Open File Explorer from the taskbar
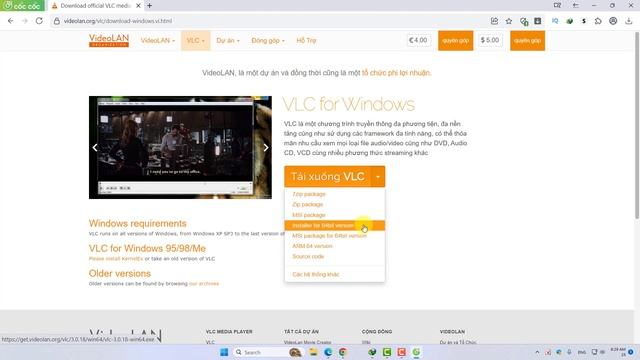Viewport: 640px width, 360px height. (x=313, y=352)
